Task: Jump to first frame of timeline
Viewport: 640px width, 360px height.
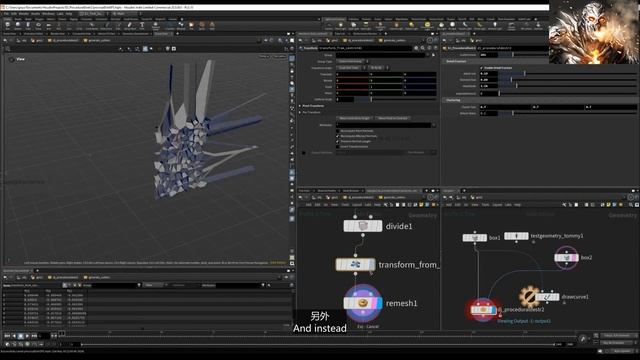Action: tap(7, 336)
